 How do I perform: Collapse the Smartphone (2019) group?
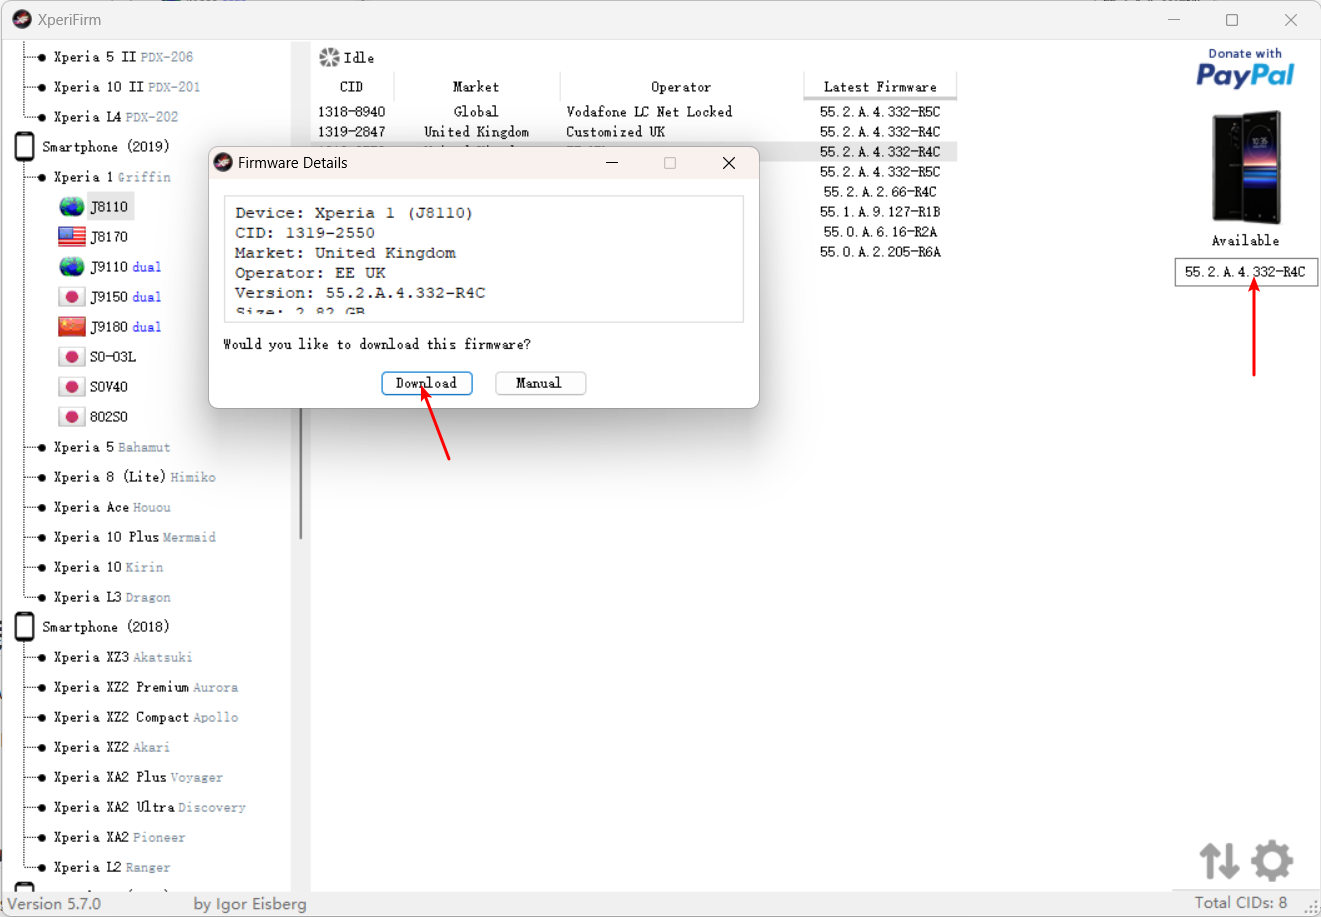click(x=106, y=147)
